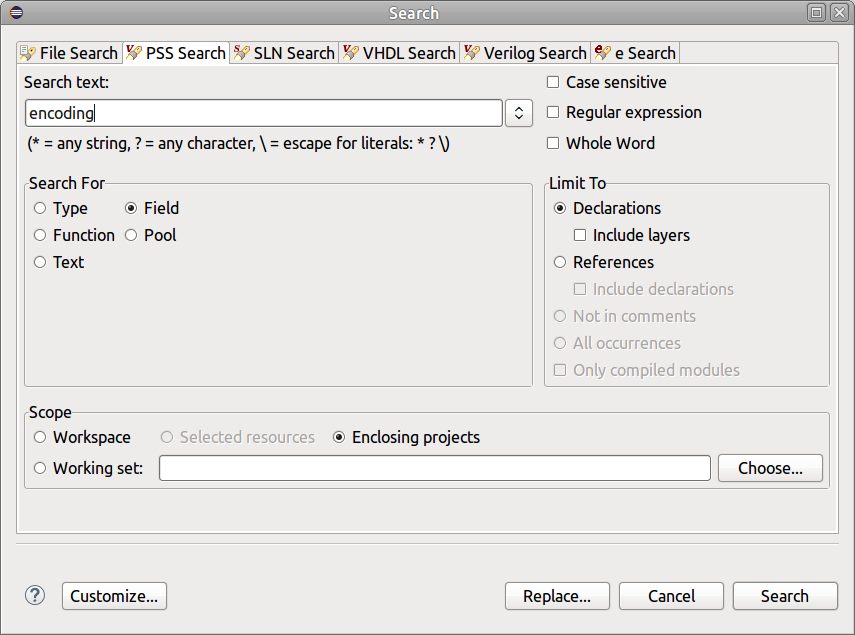Check the Whole Word option
This screenshot has height=635, width=855.
point(552,143)
